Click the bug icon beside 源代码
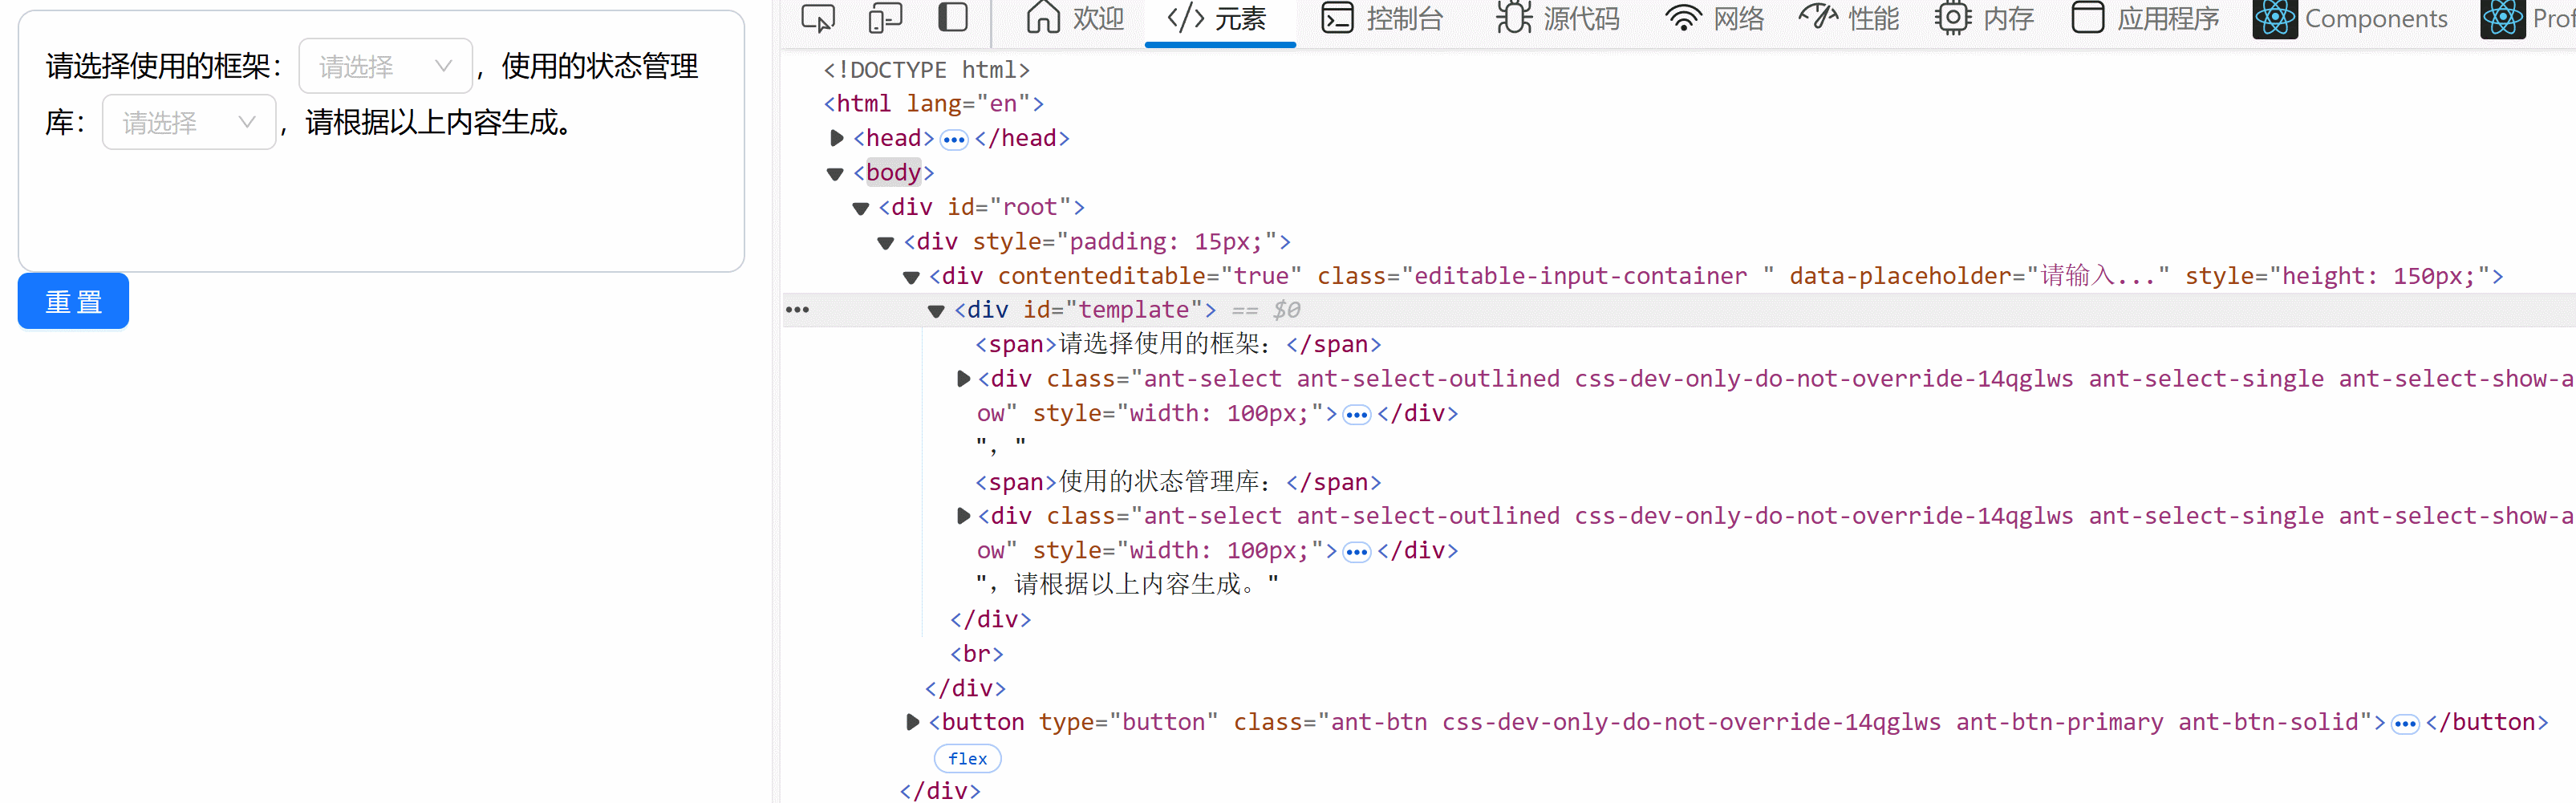Viewport: 2576px width, 803px height. pyautogui.click(x=1514, y=18)
